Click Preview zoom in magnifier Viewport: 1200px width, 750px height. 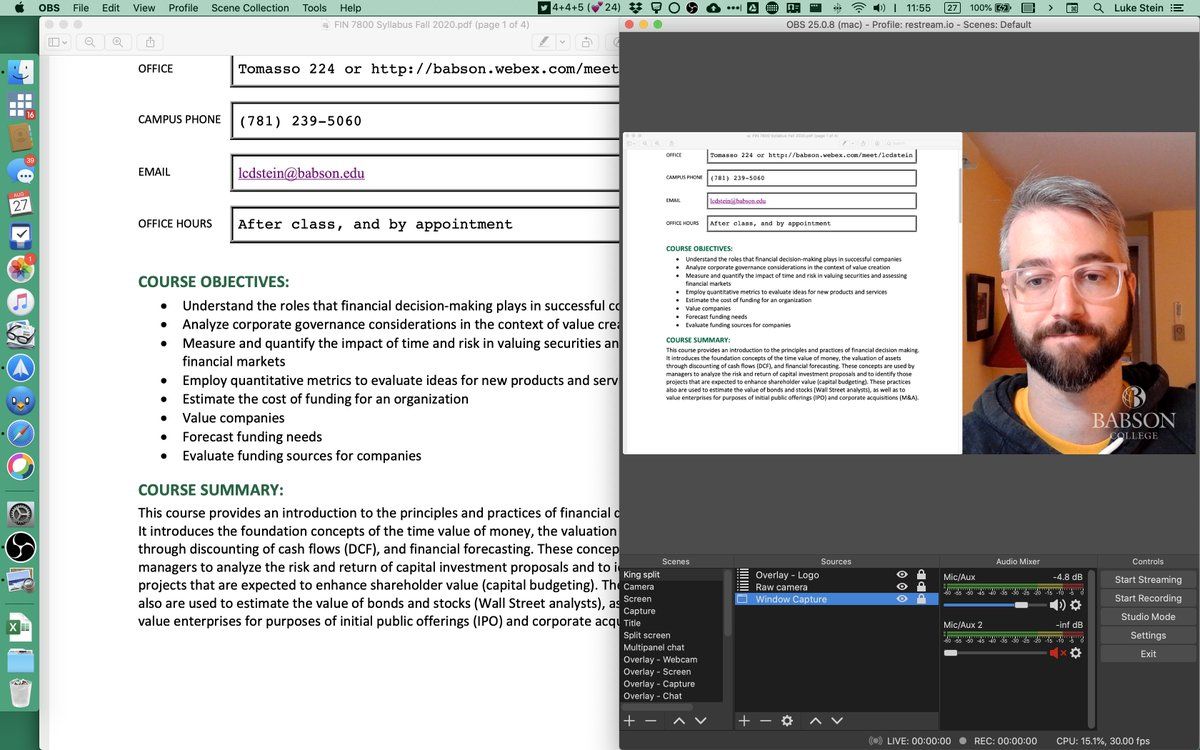(118, 42)
